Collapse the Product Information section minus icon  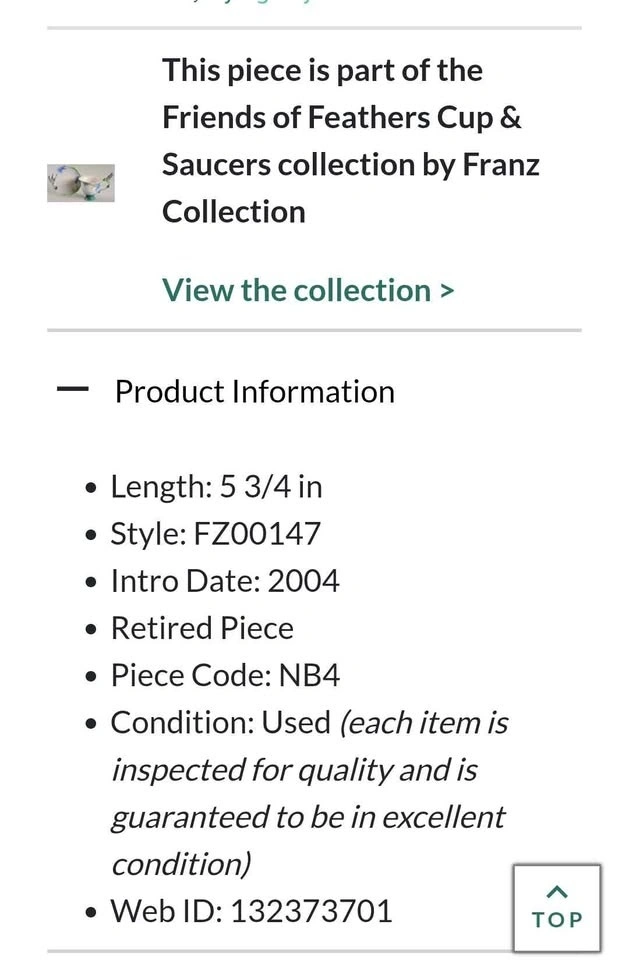point(73,390)
